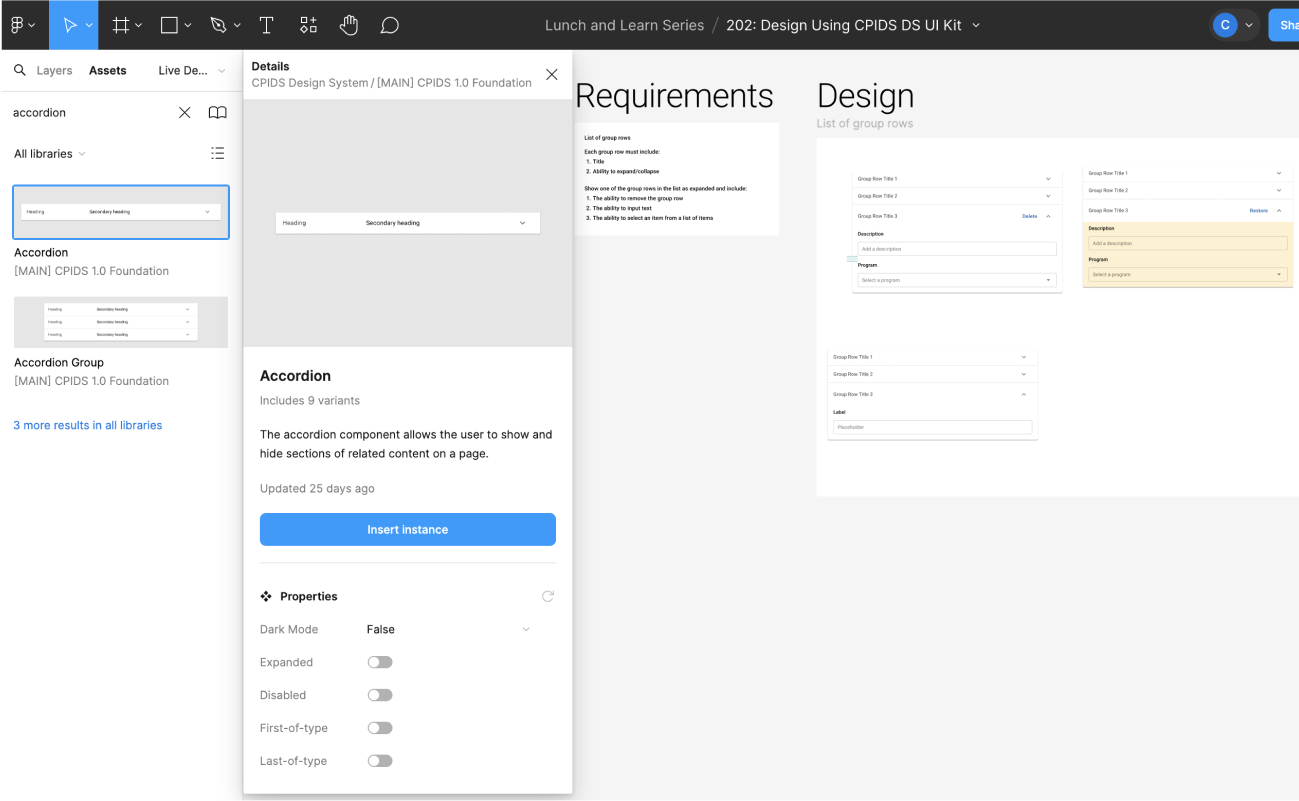Open the Resources/components panel
The image size is (1299, 801).
[308, 24]
